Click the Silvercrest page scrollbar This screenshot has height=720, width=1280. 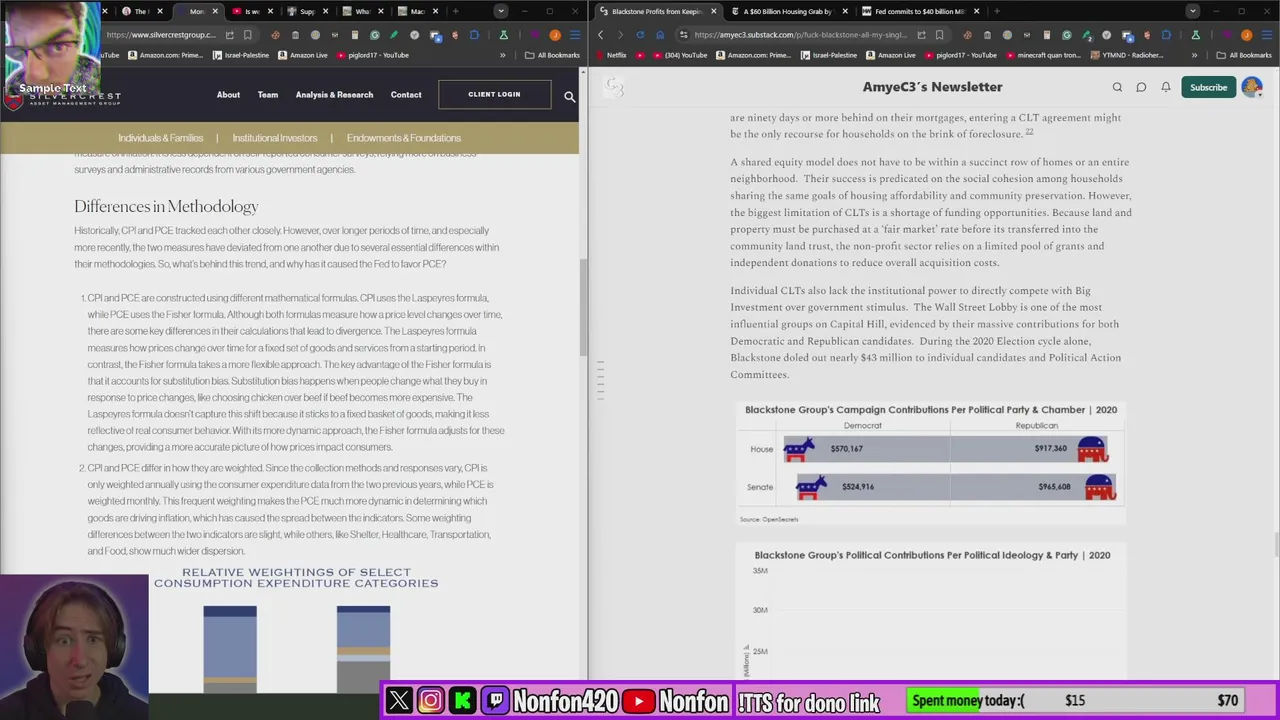[583, 308]
